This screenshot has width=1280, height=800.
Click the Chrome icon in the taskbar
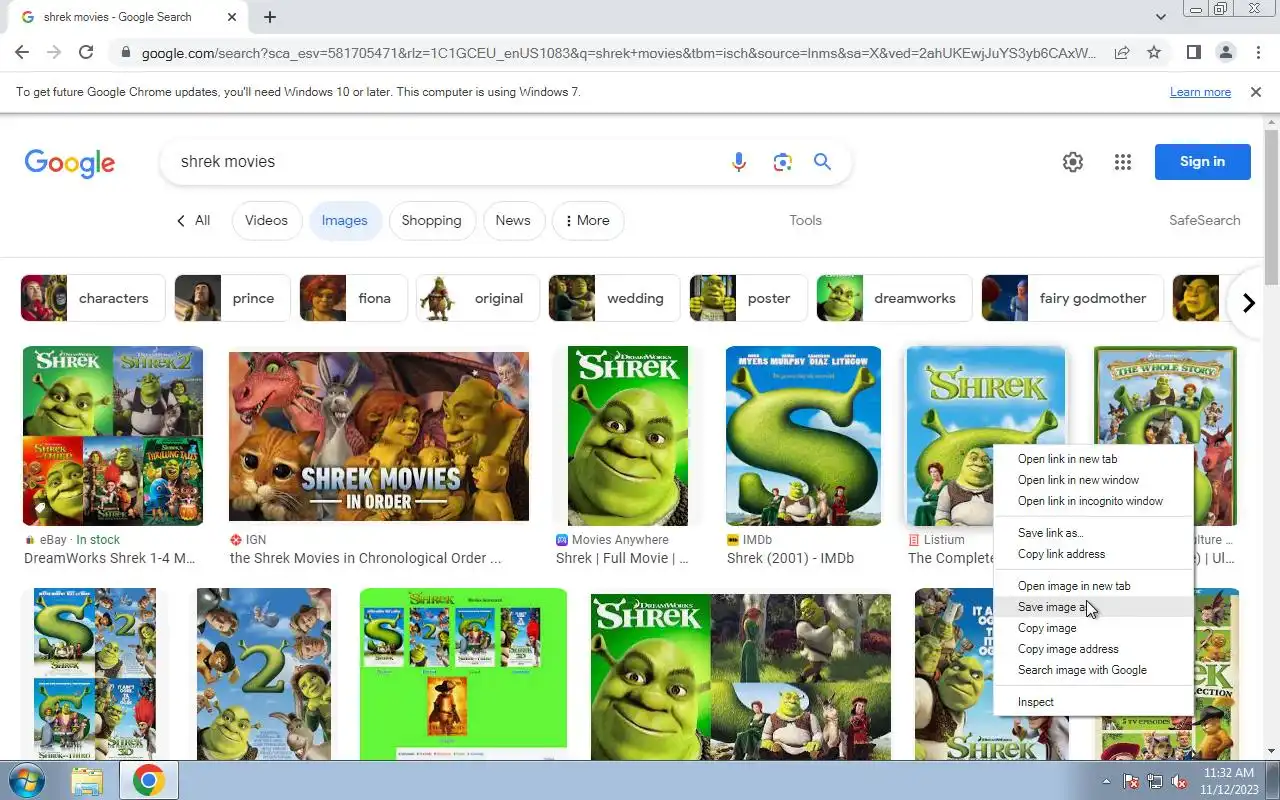149,781
